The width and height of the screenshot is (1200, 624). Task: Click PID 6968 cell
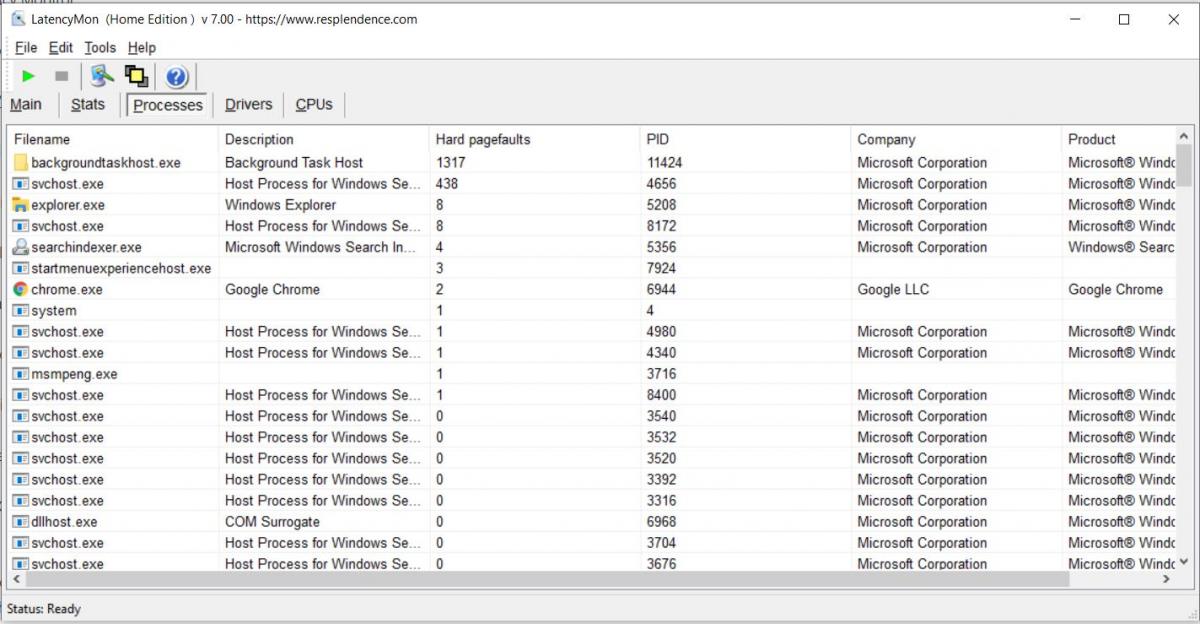[x=661, y=522]
